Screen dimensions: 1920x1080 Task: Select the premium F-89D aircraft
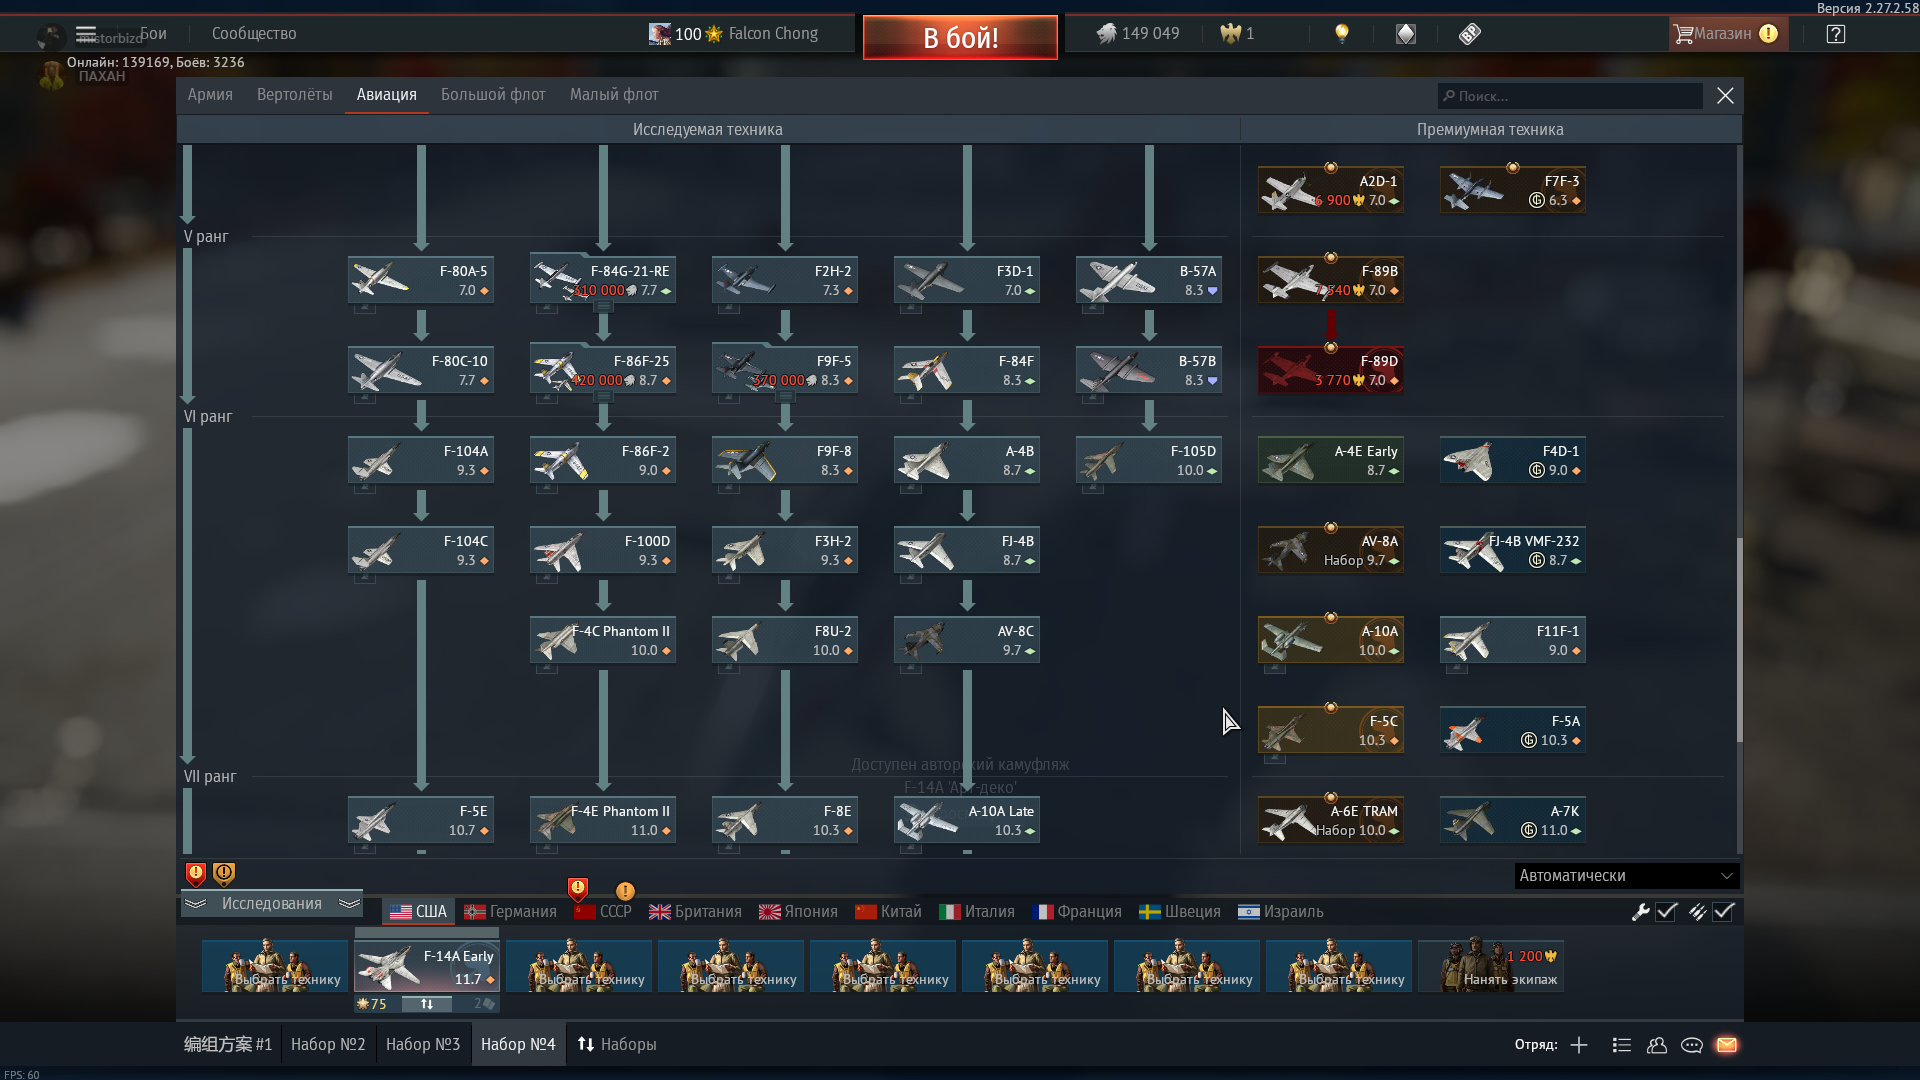tap(1331, 370)
